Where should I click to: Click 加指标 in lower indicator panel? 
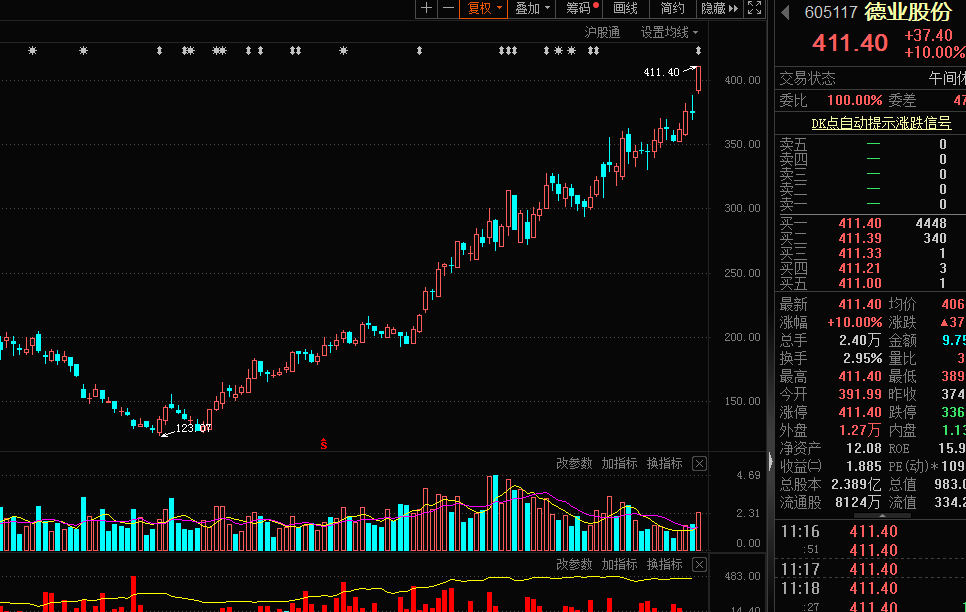tap(619, 565)
